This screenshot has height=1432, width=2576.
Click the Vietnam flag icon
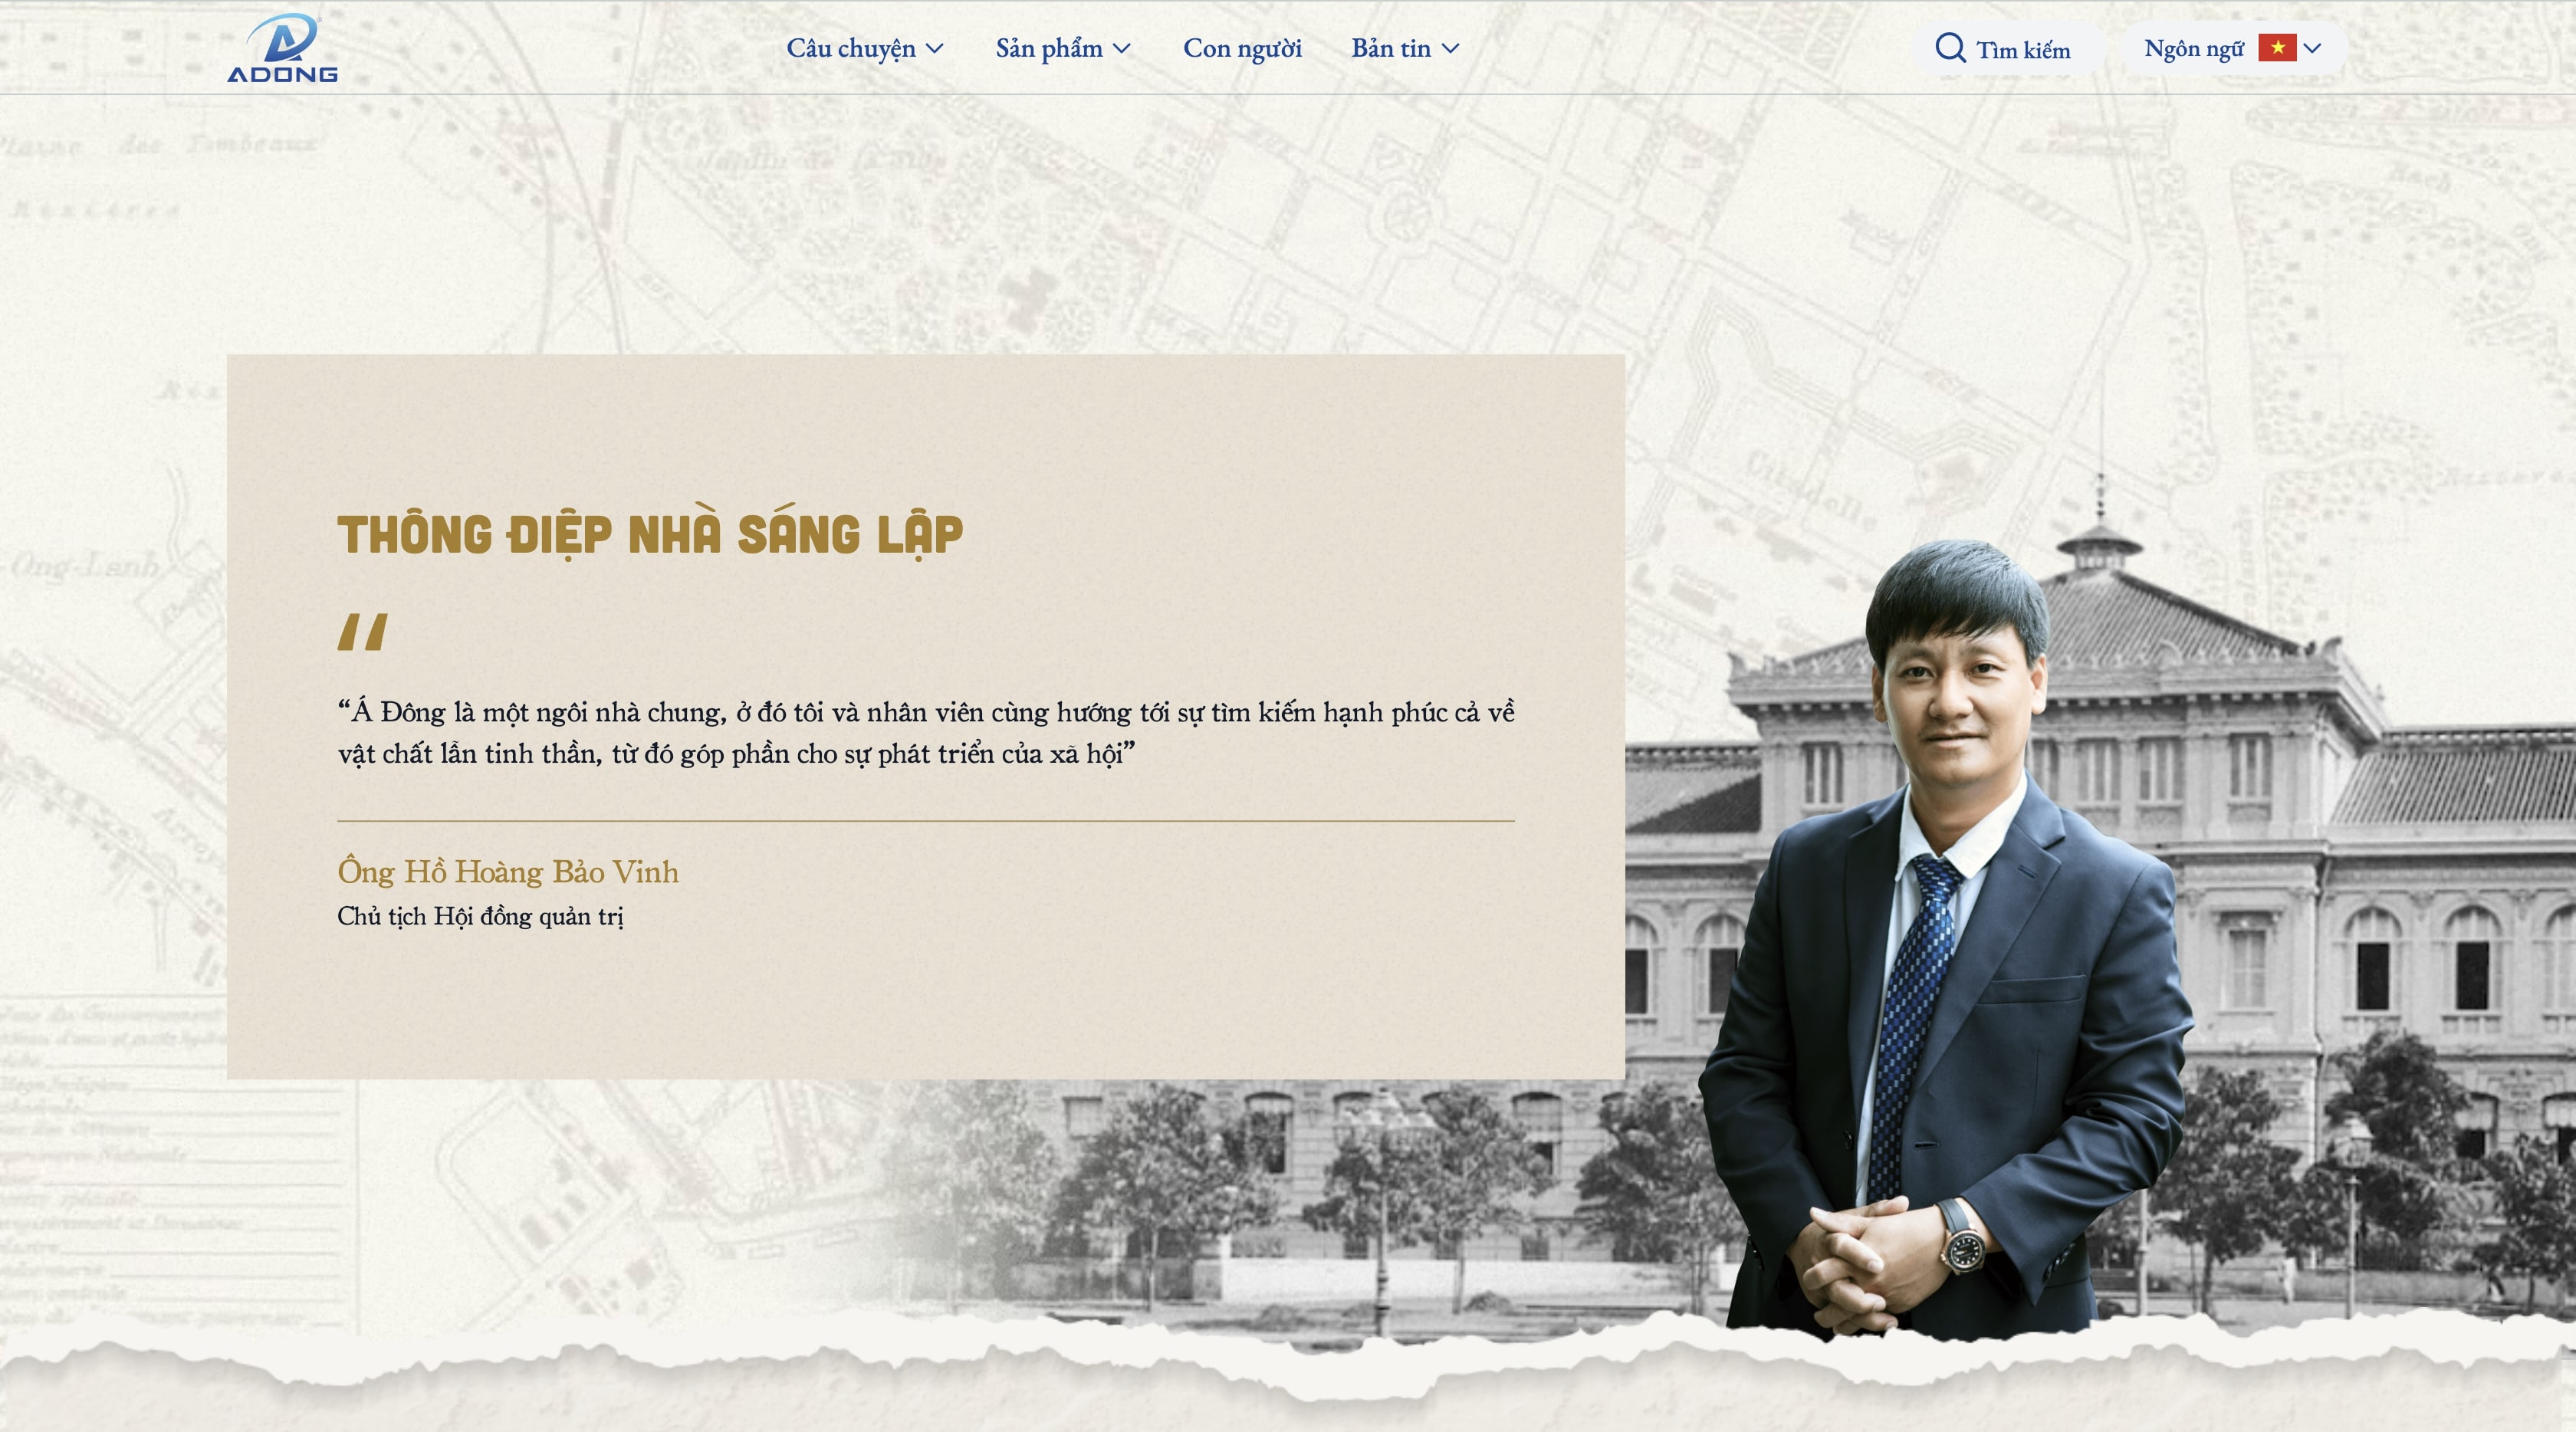tap(2277, 48)
